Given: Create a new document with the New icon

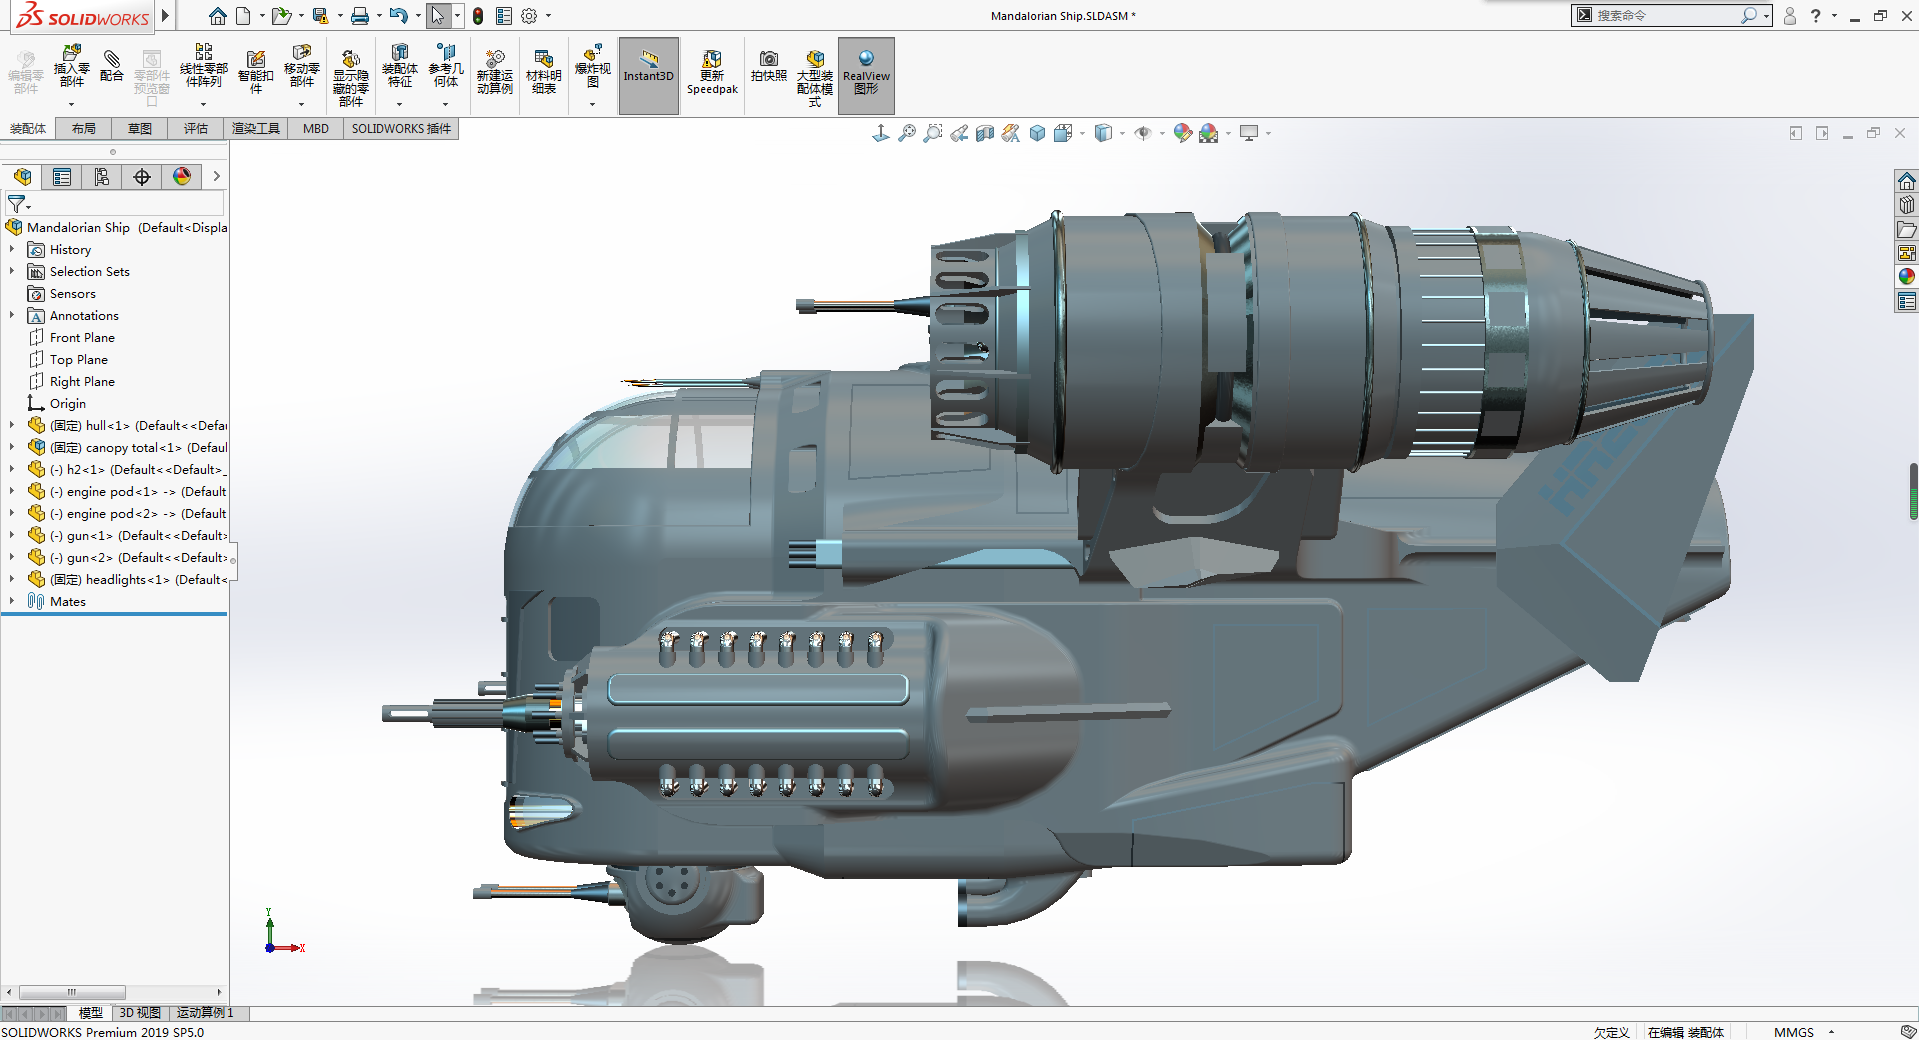Looking at the screenshot, I should tap(243, 16).
